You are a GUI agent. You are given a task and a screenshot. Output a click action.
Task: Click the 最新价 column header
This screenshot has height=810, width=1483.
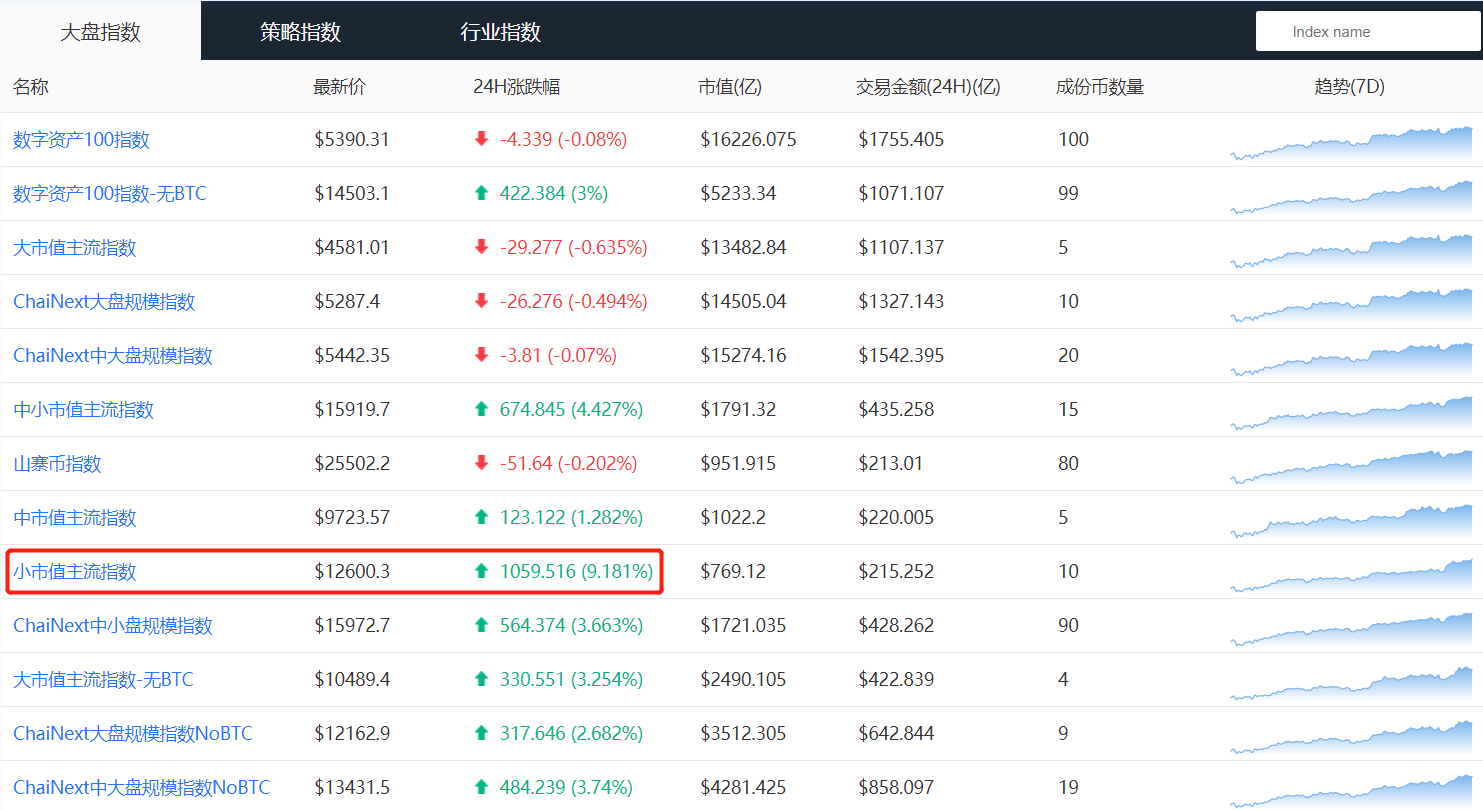(340, 87)
